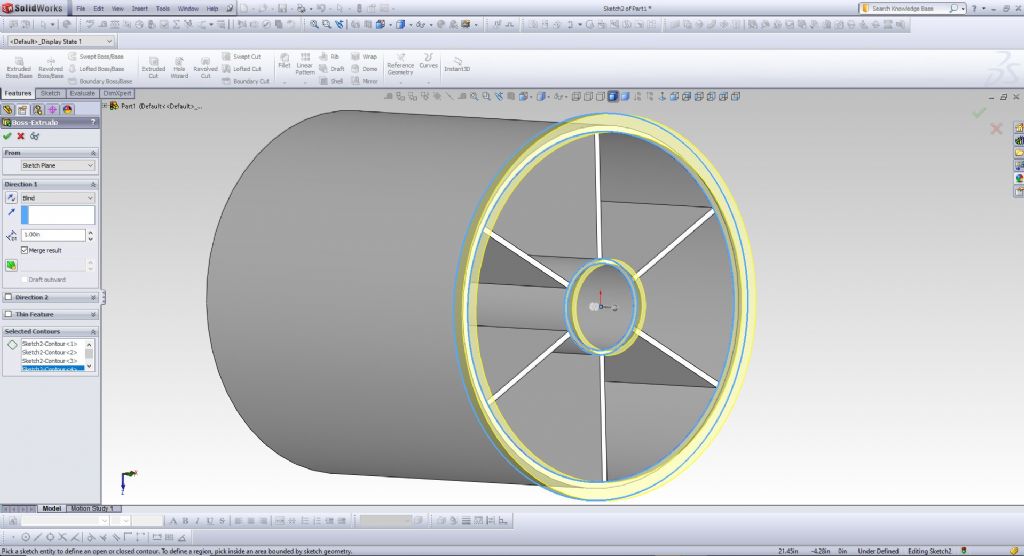This screenshot has height=556, width=1024.
Task: Accept the Boss-Extrude with the green checkmark
Action: tap(7, 136)
